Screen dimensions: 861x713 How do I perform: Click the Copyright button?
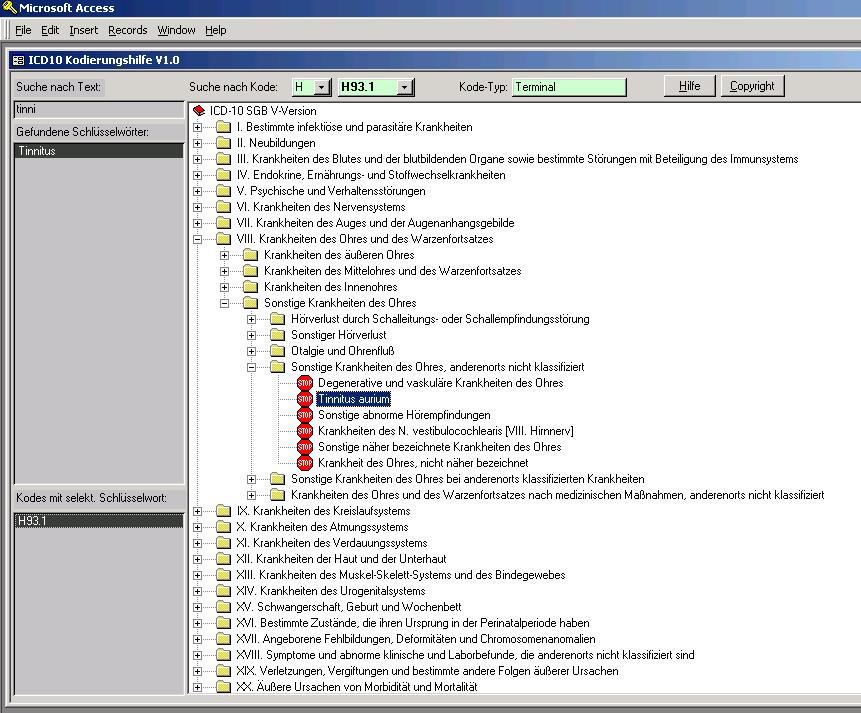click(752, 86)
